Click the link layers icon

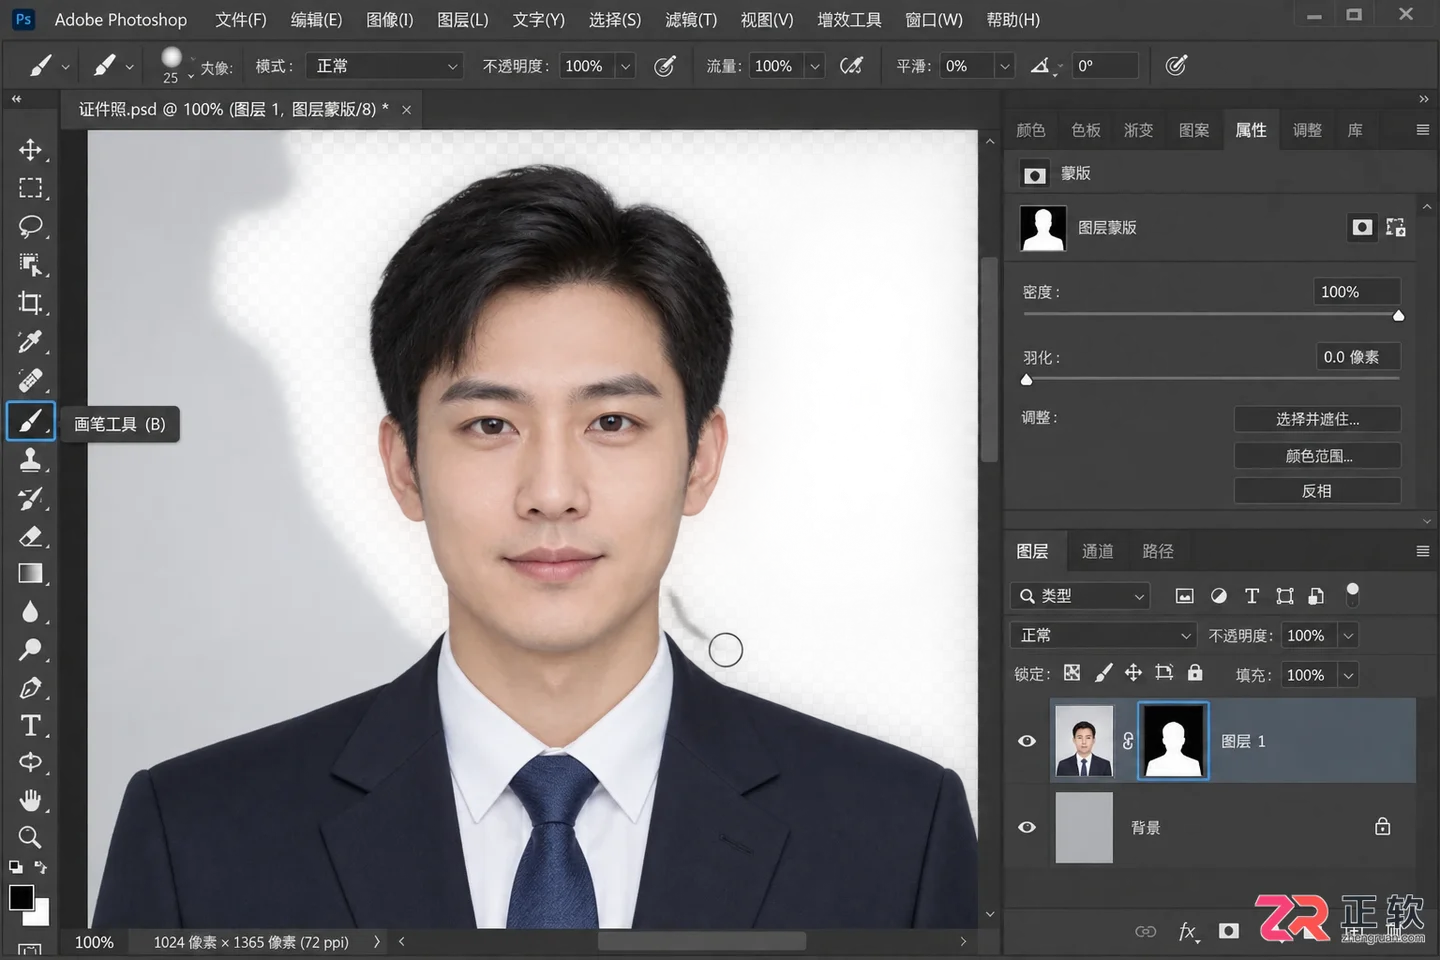(1146, 931)
